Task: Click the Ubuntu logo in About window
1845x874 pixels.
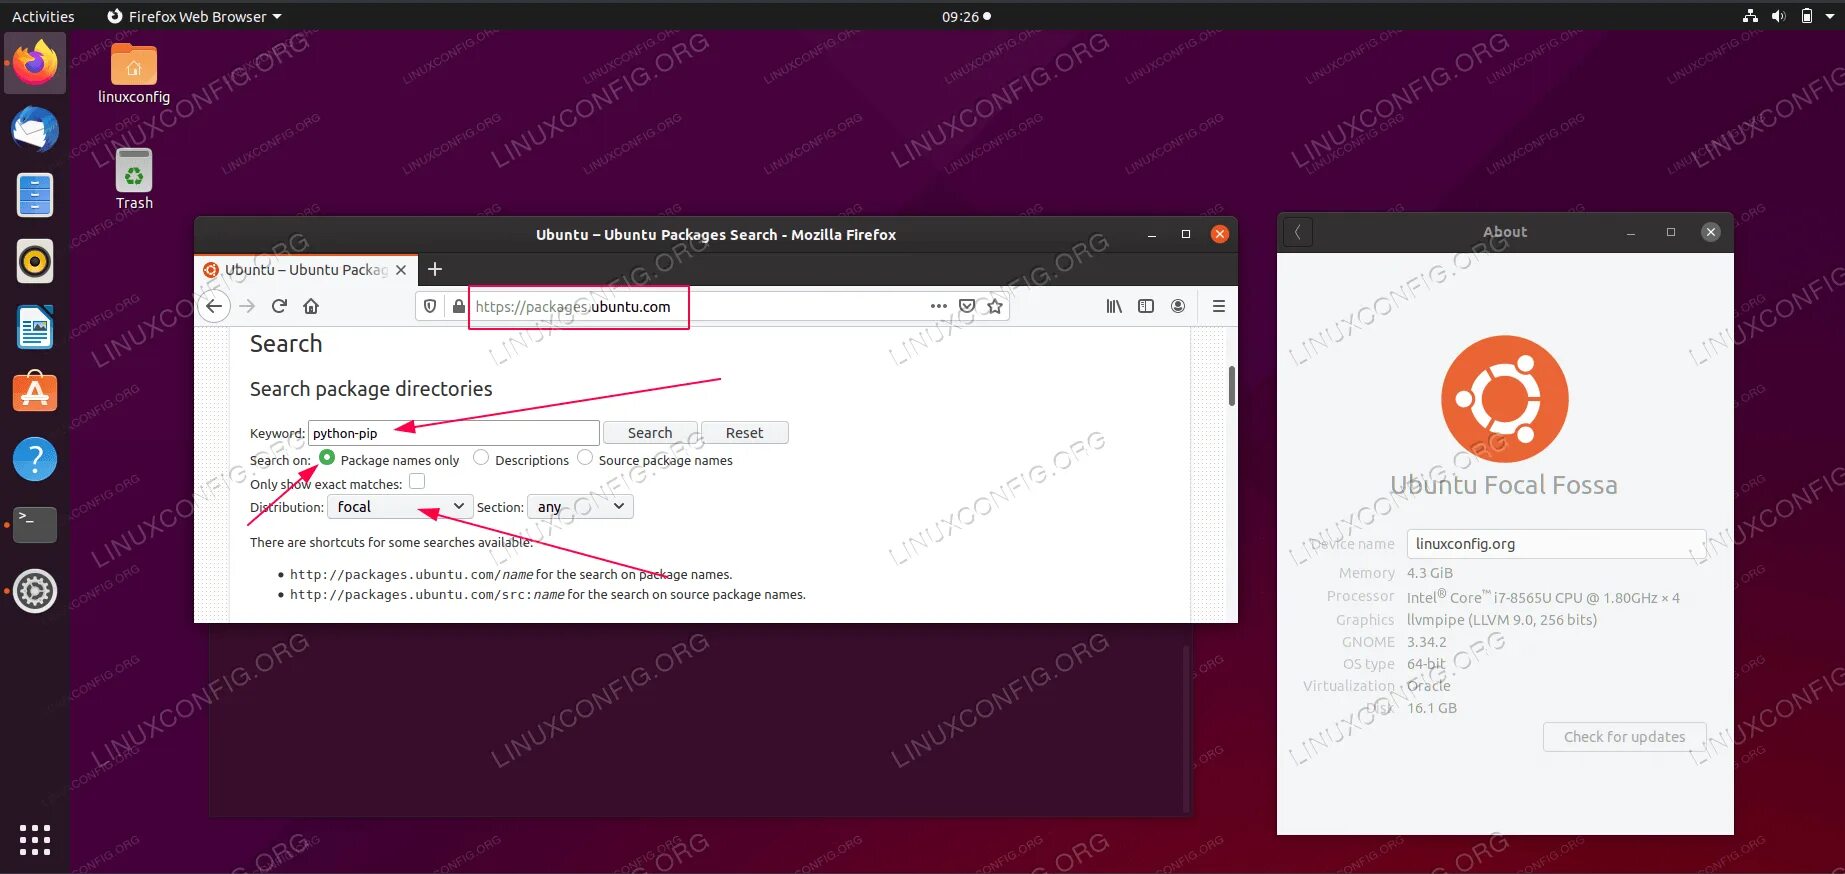Action: [x=1505, y=399]
